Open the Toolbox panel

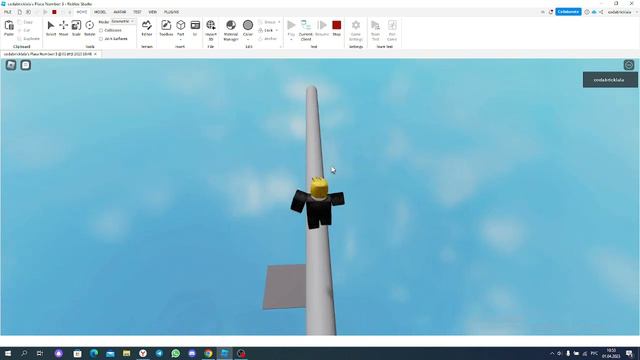166,28
